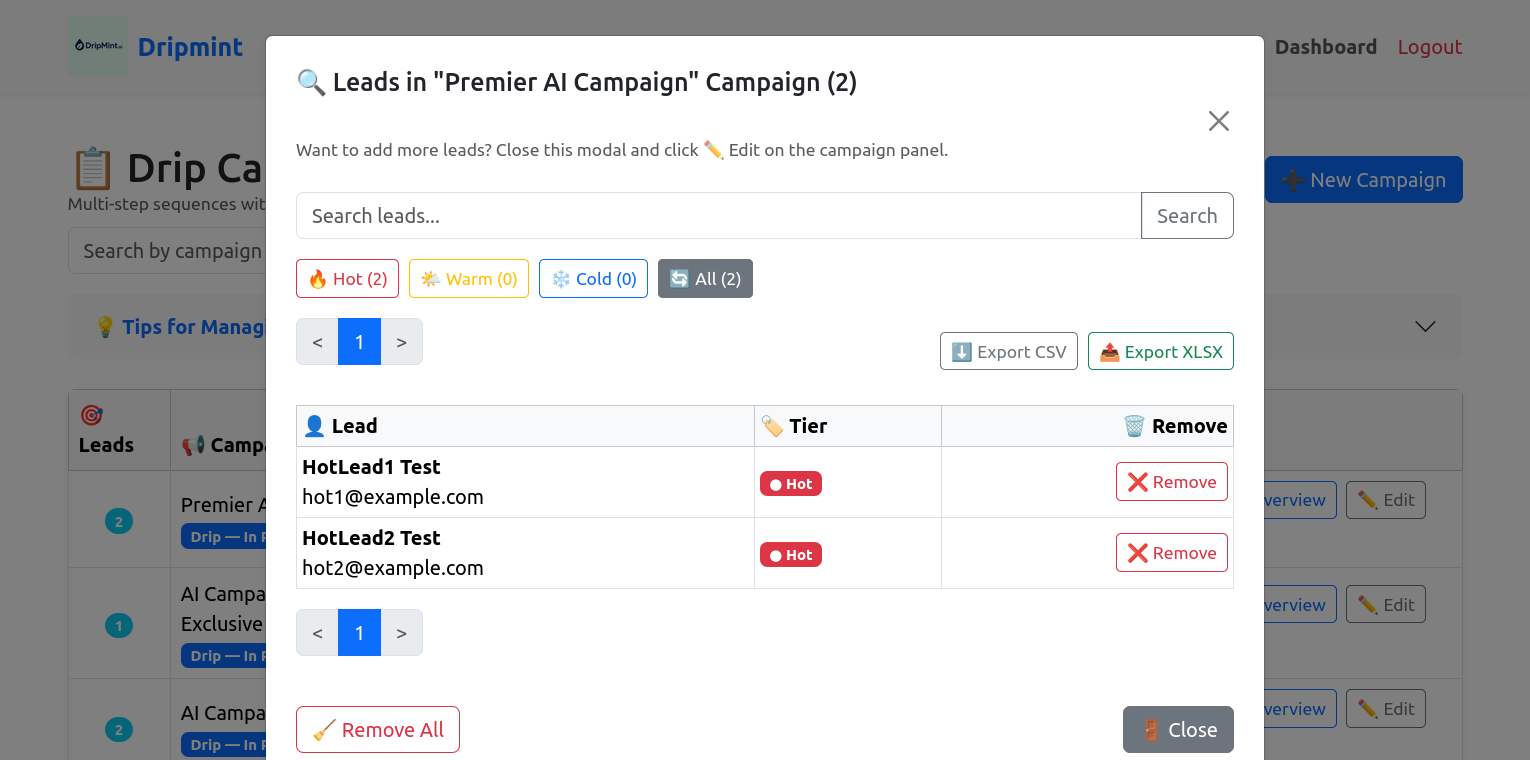This screenshot has width=1530, height=760.
Task: Click the red X Remove icon for HotLead1 Test
Action: 1136,481
